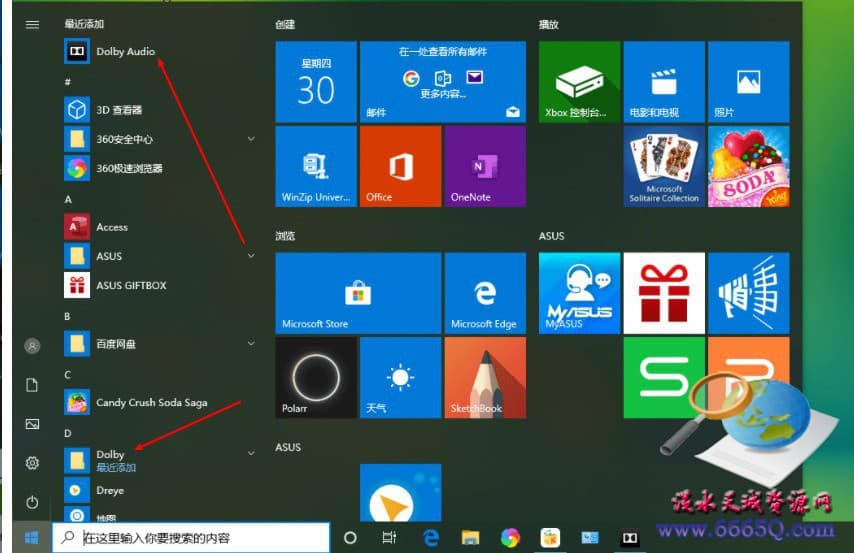The image size is (854, 553).
Task: Click the 浏览 tile group title
Action: (x=285, y=236)
